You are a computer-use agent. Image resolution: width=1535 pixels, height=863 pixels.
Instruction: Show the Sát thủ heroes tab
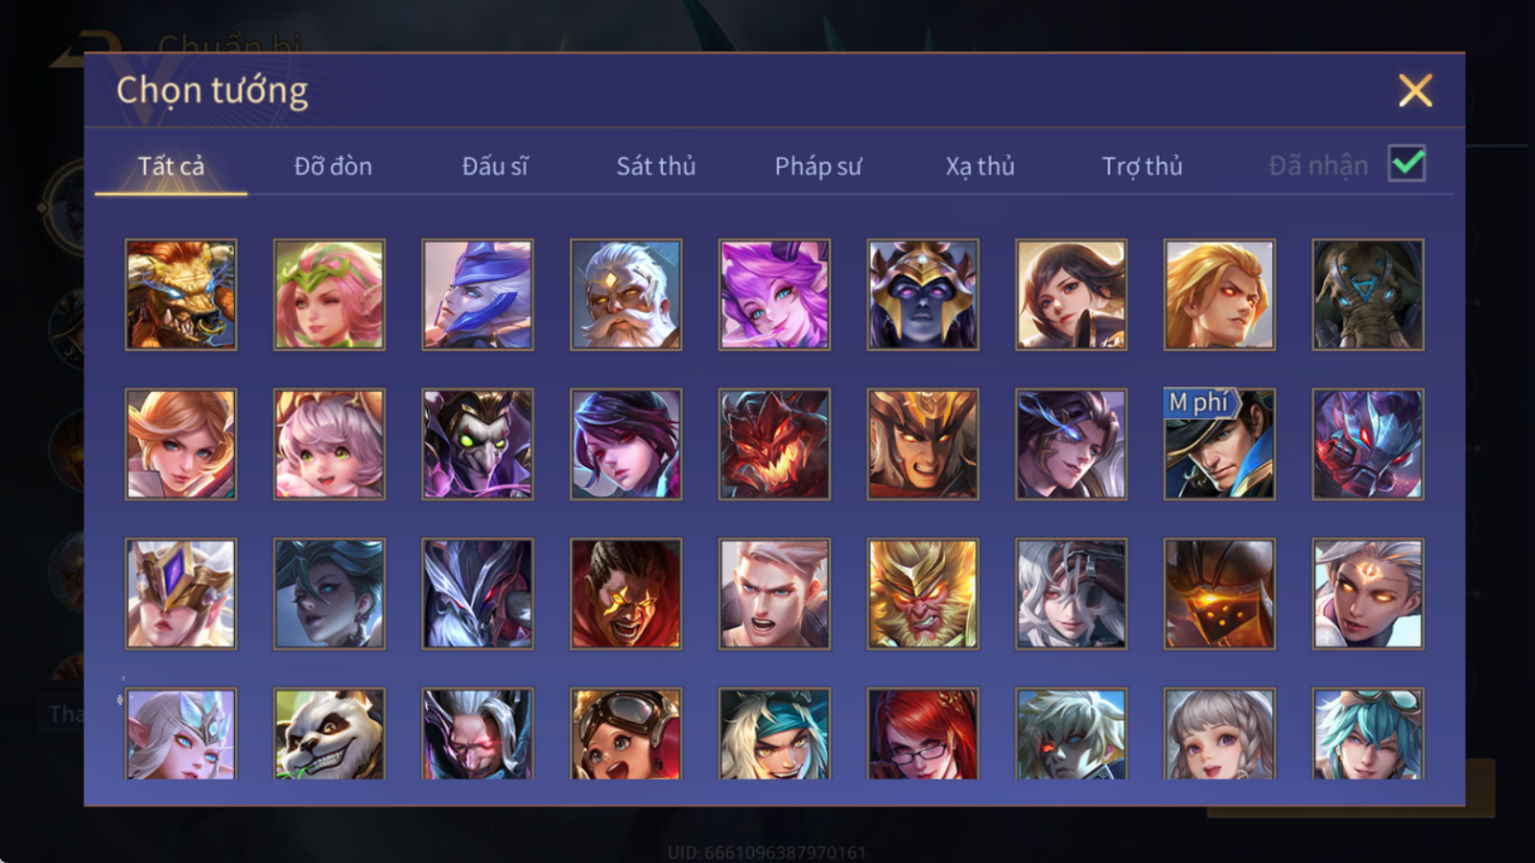[x=656, y=166]
